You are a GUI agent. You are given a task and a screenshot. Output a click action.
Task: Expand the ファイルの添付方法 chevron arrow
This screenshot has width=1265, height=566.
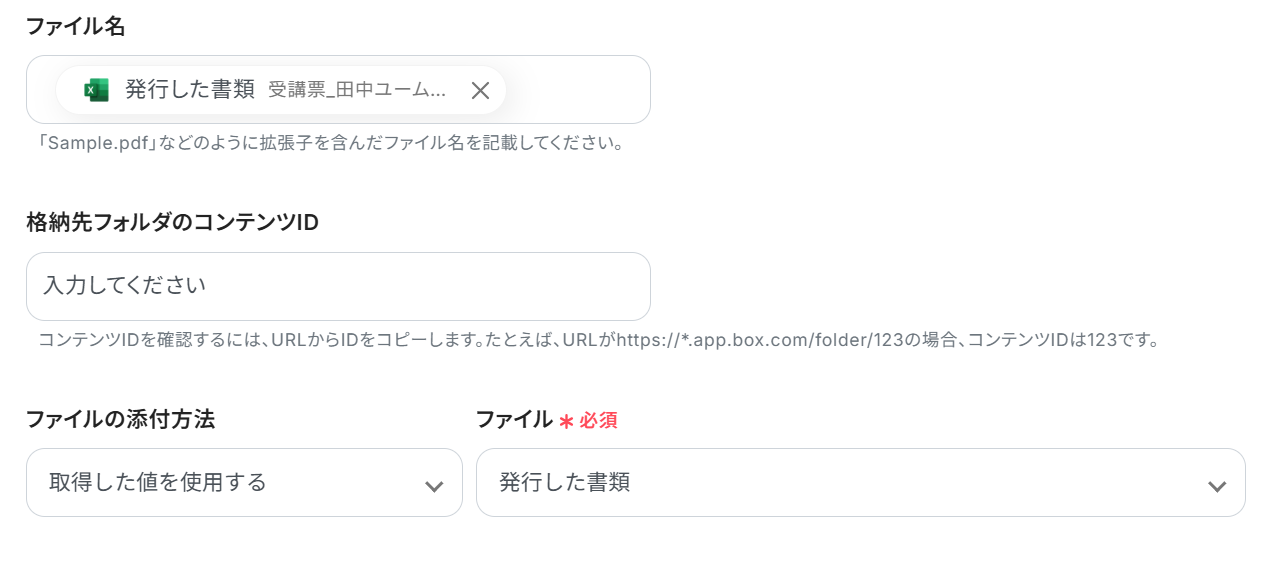(x=434, y=486)
